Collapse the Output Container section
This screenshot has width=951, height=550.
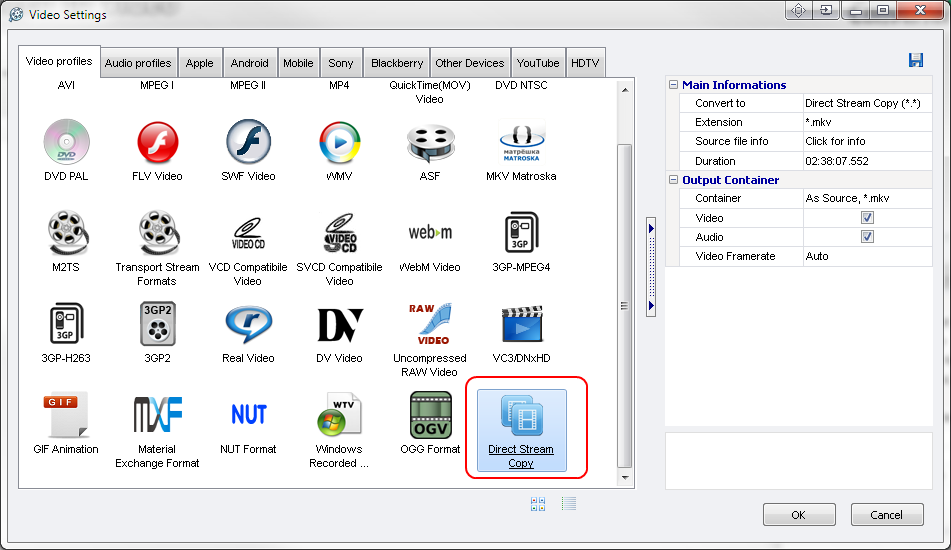pos(673,179)
